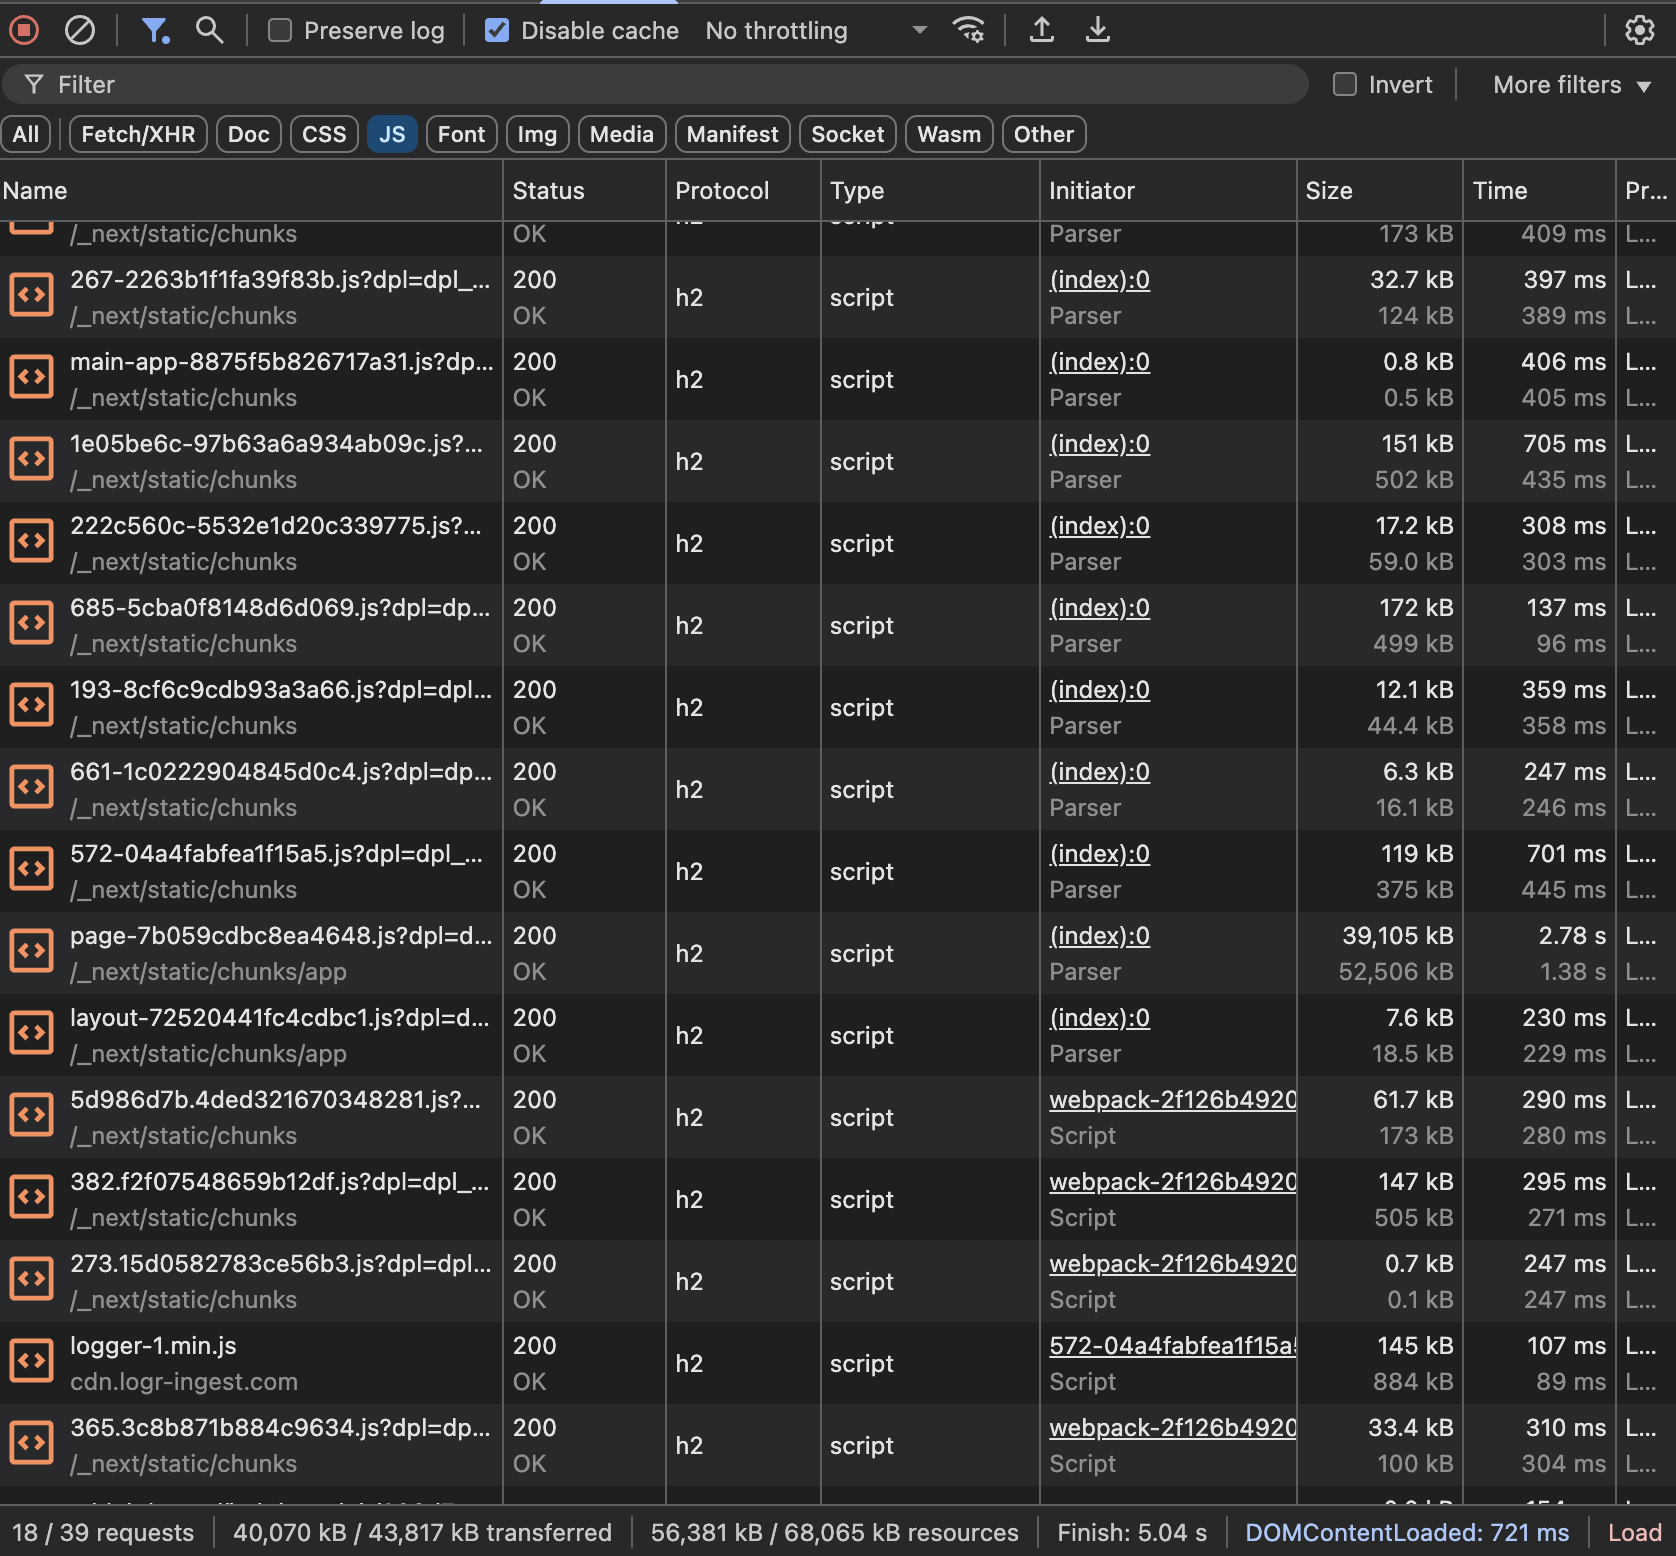Click the 39,105 kB size cell
Image resolution: width=1676 pixels, height=1556 pixels.
[x=1397, y=936]
